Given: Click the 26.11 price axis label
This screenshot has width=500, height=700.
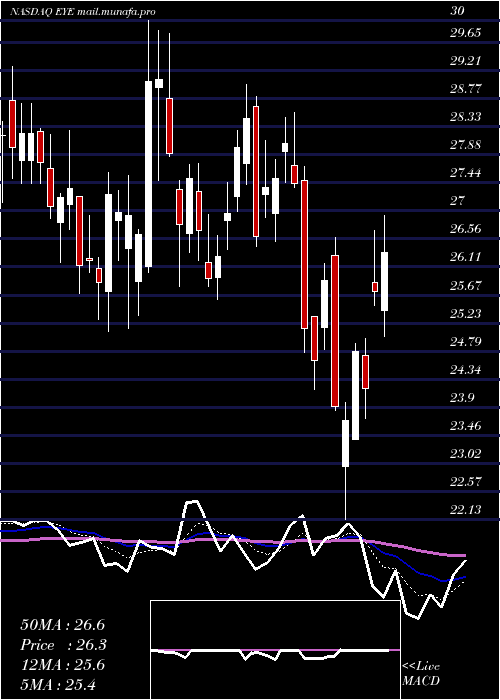Looking at the screenshot, I should (x=466, y=257).
